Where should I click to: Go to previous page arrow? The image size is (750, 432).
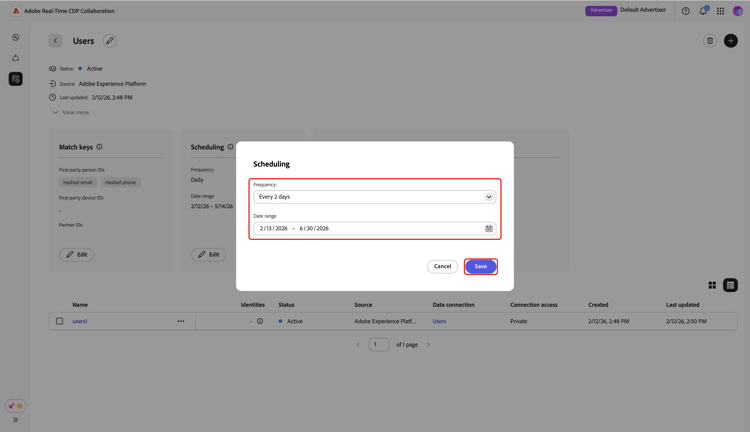358,344
